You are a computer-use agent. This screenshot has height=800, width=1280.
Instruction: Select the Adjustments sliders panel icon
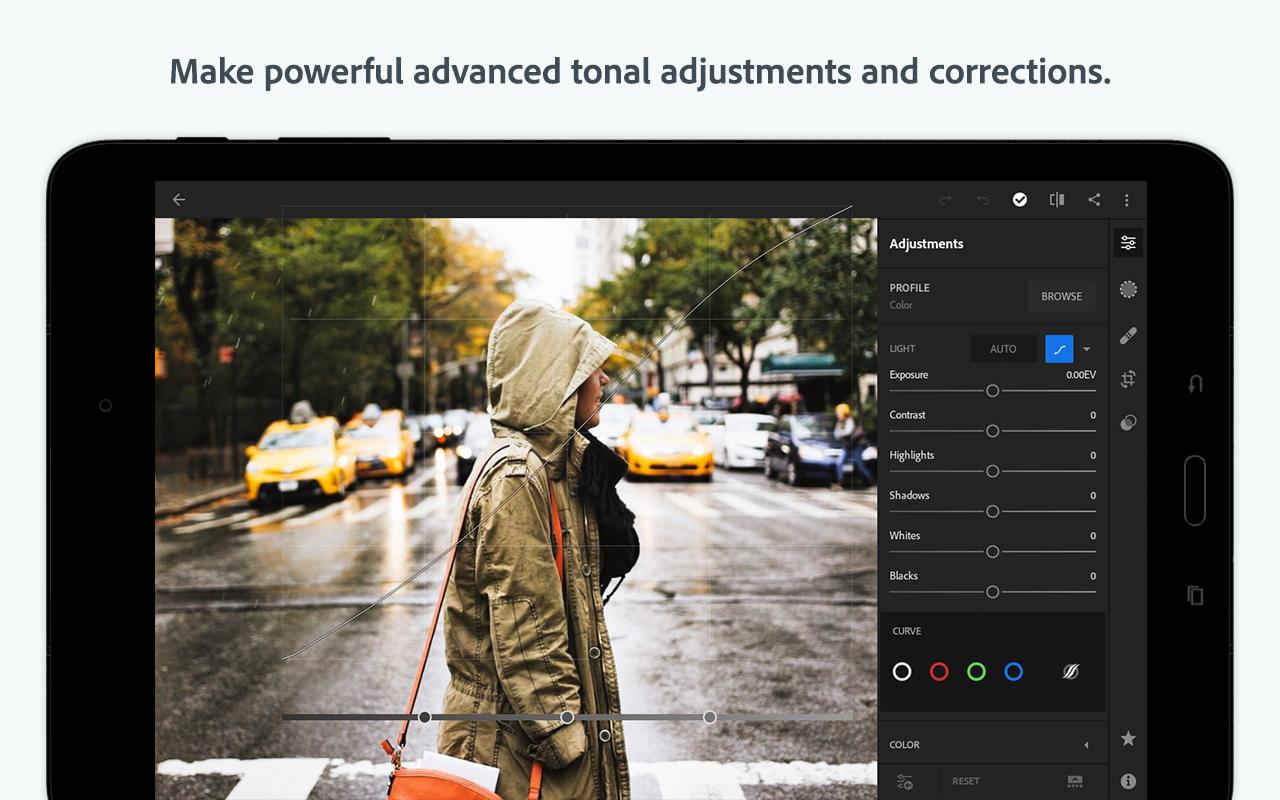(x=1128, y=243)
